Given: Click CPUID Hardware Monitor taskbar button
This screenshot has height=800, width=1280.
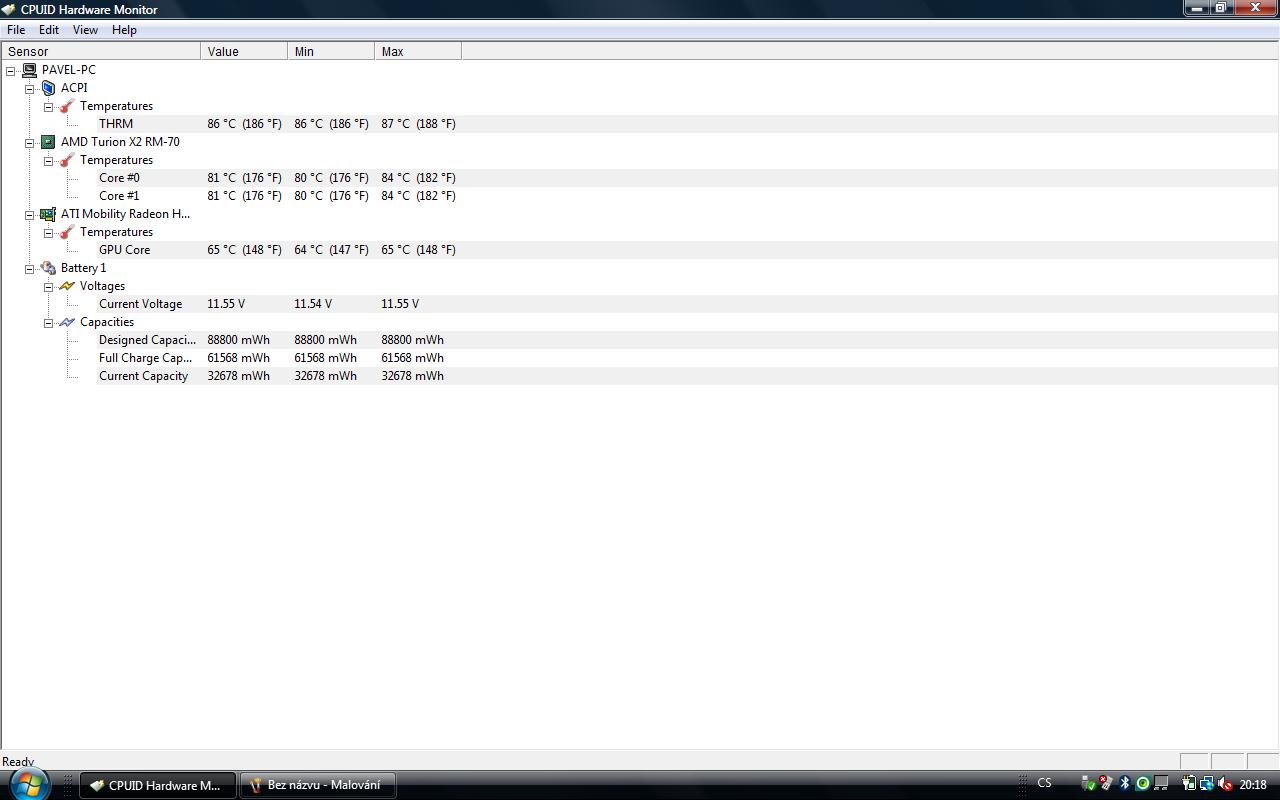Looking at the screenshot, I should (158, 785).
